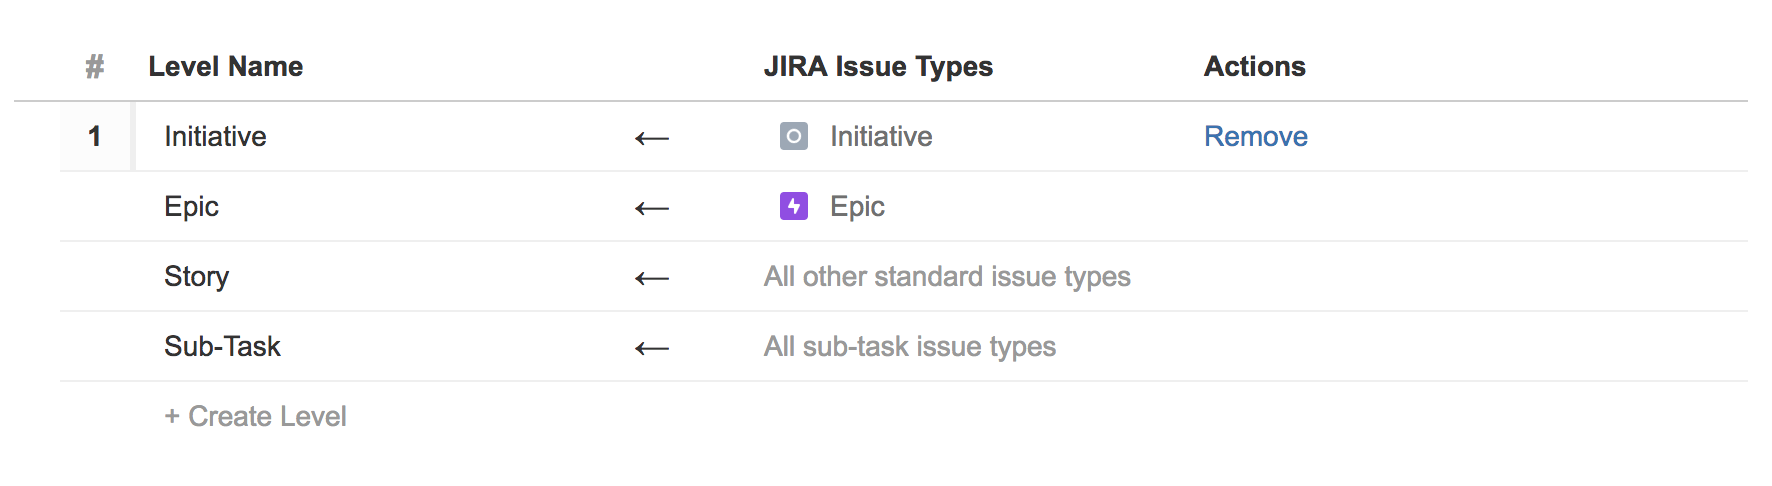
Task: Click the arrow in the Story row
Action: (x=652, y=278)
